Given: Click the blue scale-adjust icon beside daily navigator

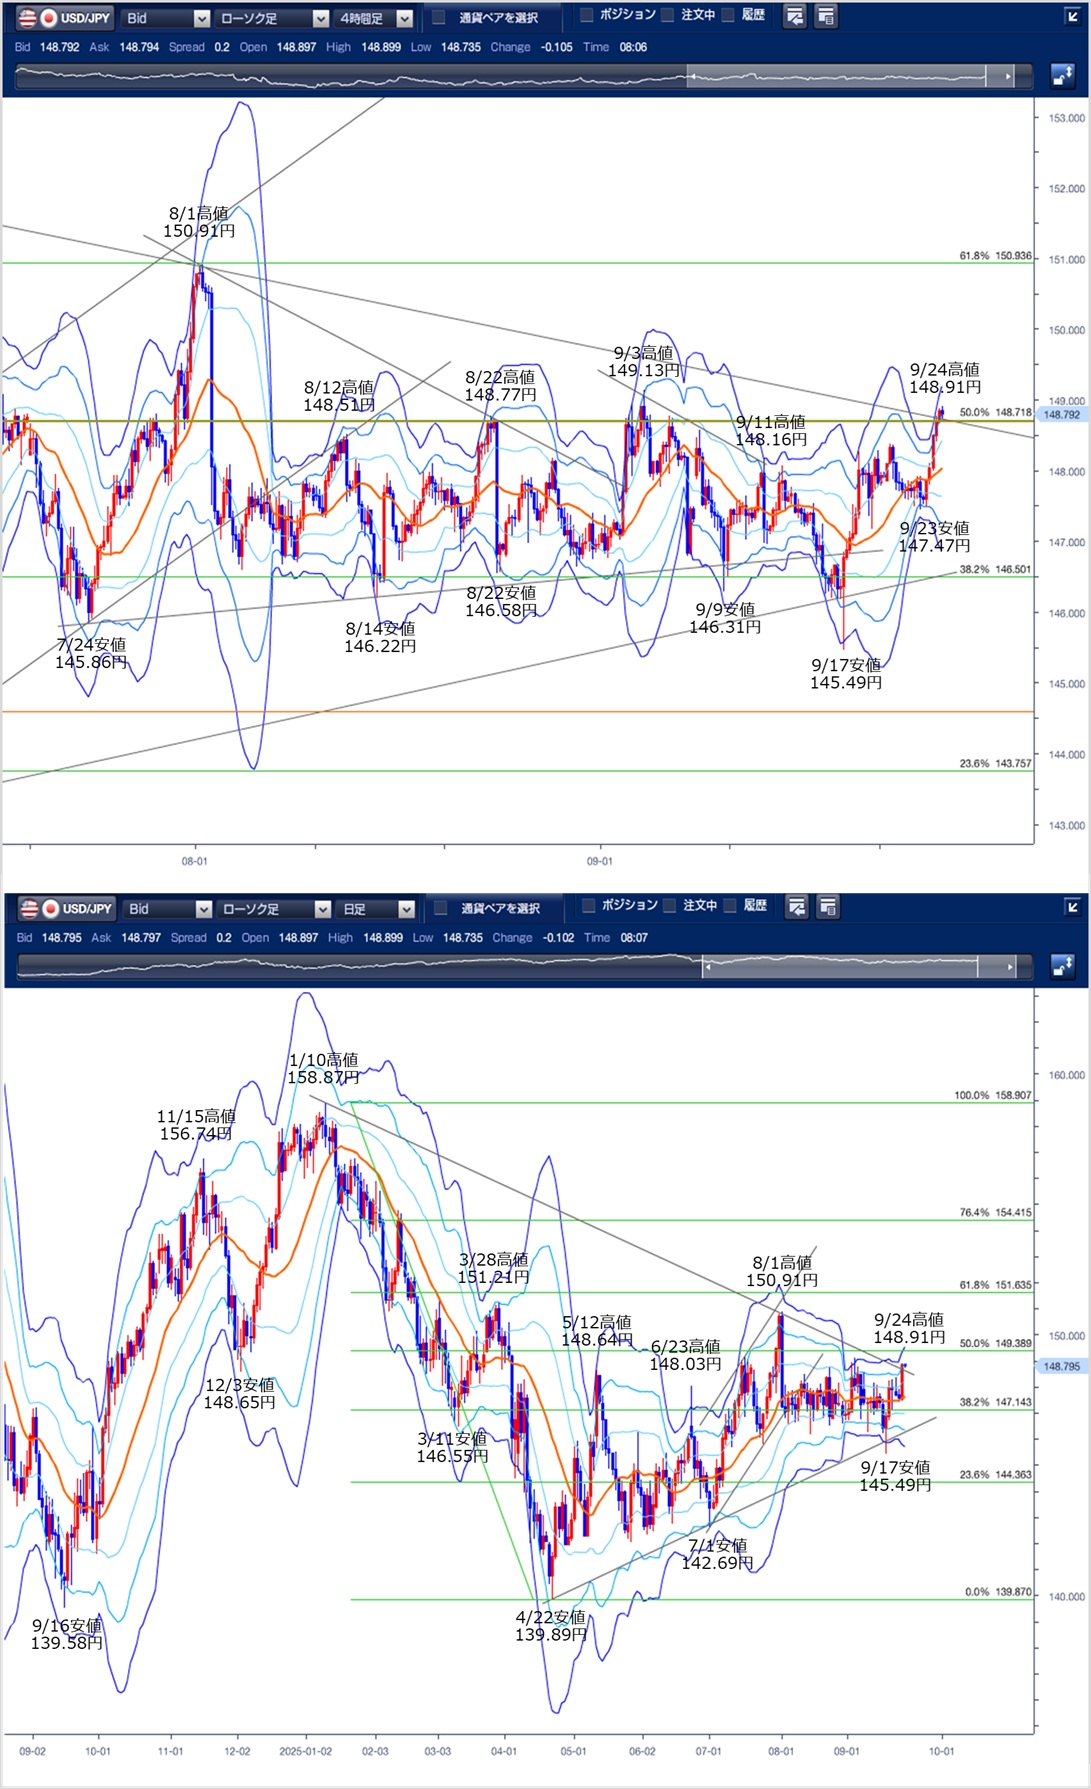Looking at the screenshot, I should (x=1062, y=966).
